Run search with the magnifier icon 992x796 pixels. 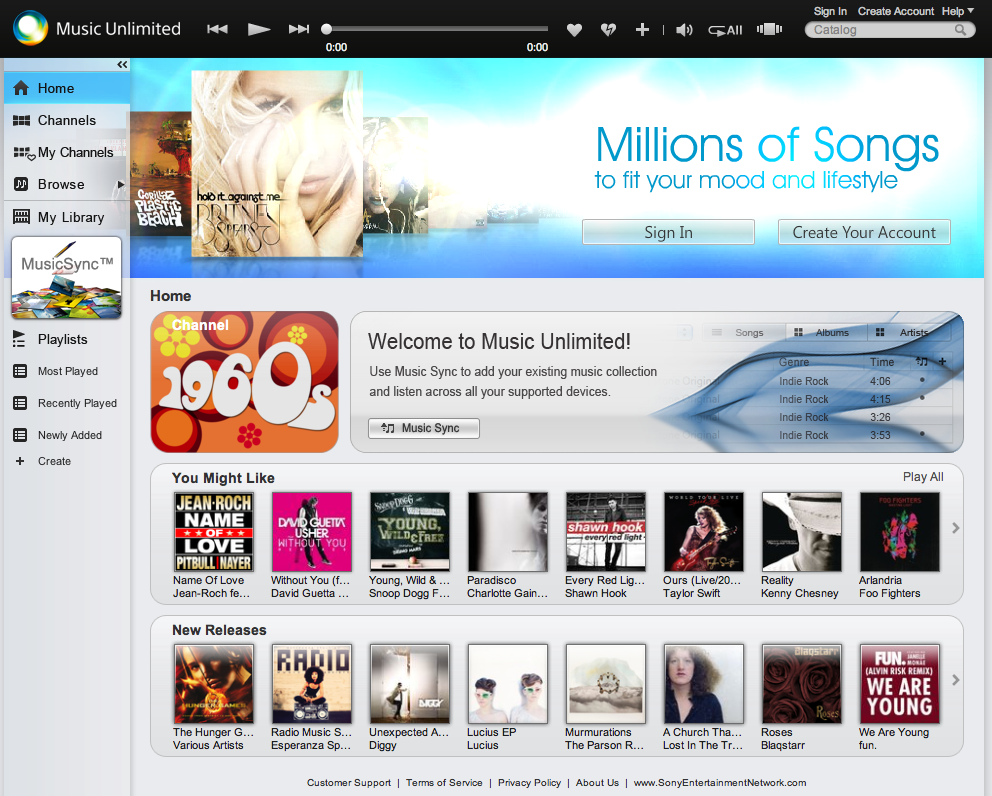pos(960,30)
